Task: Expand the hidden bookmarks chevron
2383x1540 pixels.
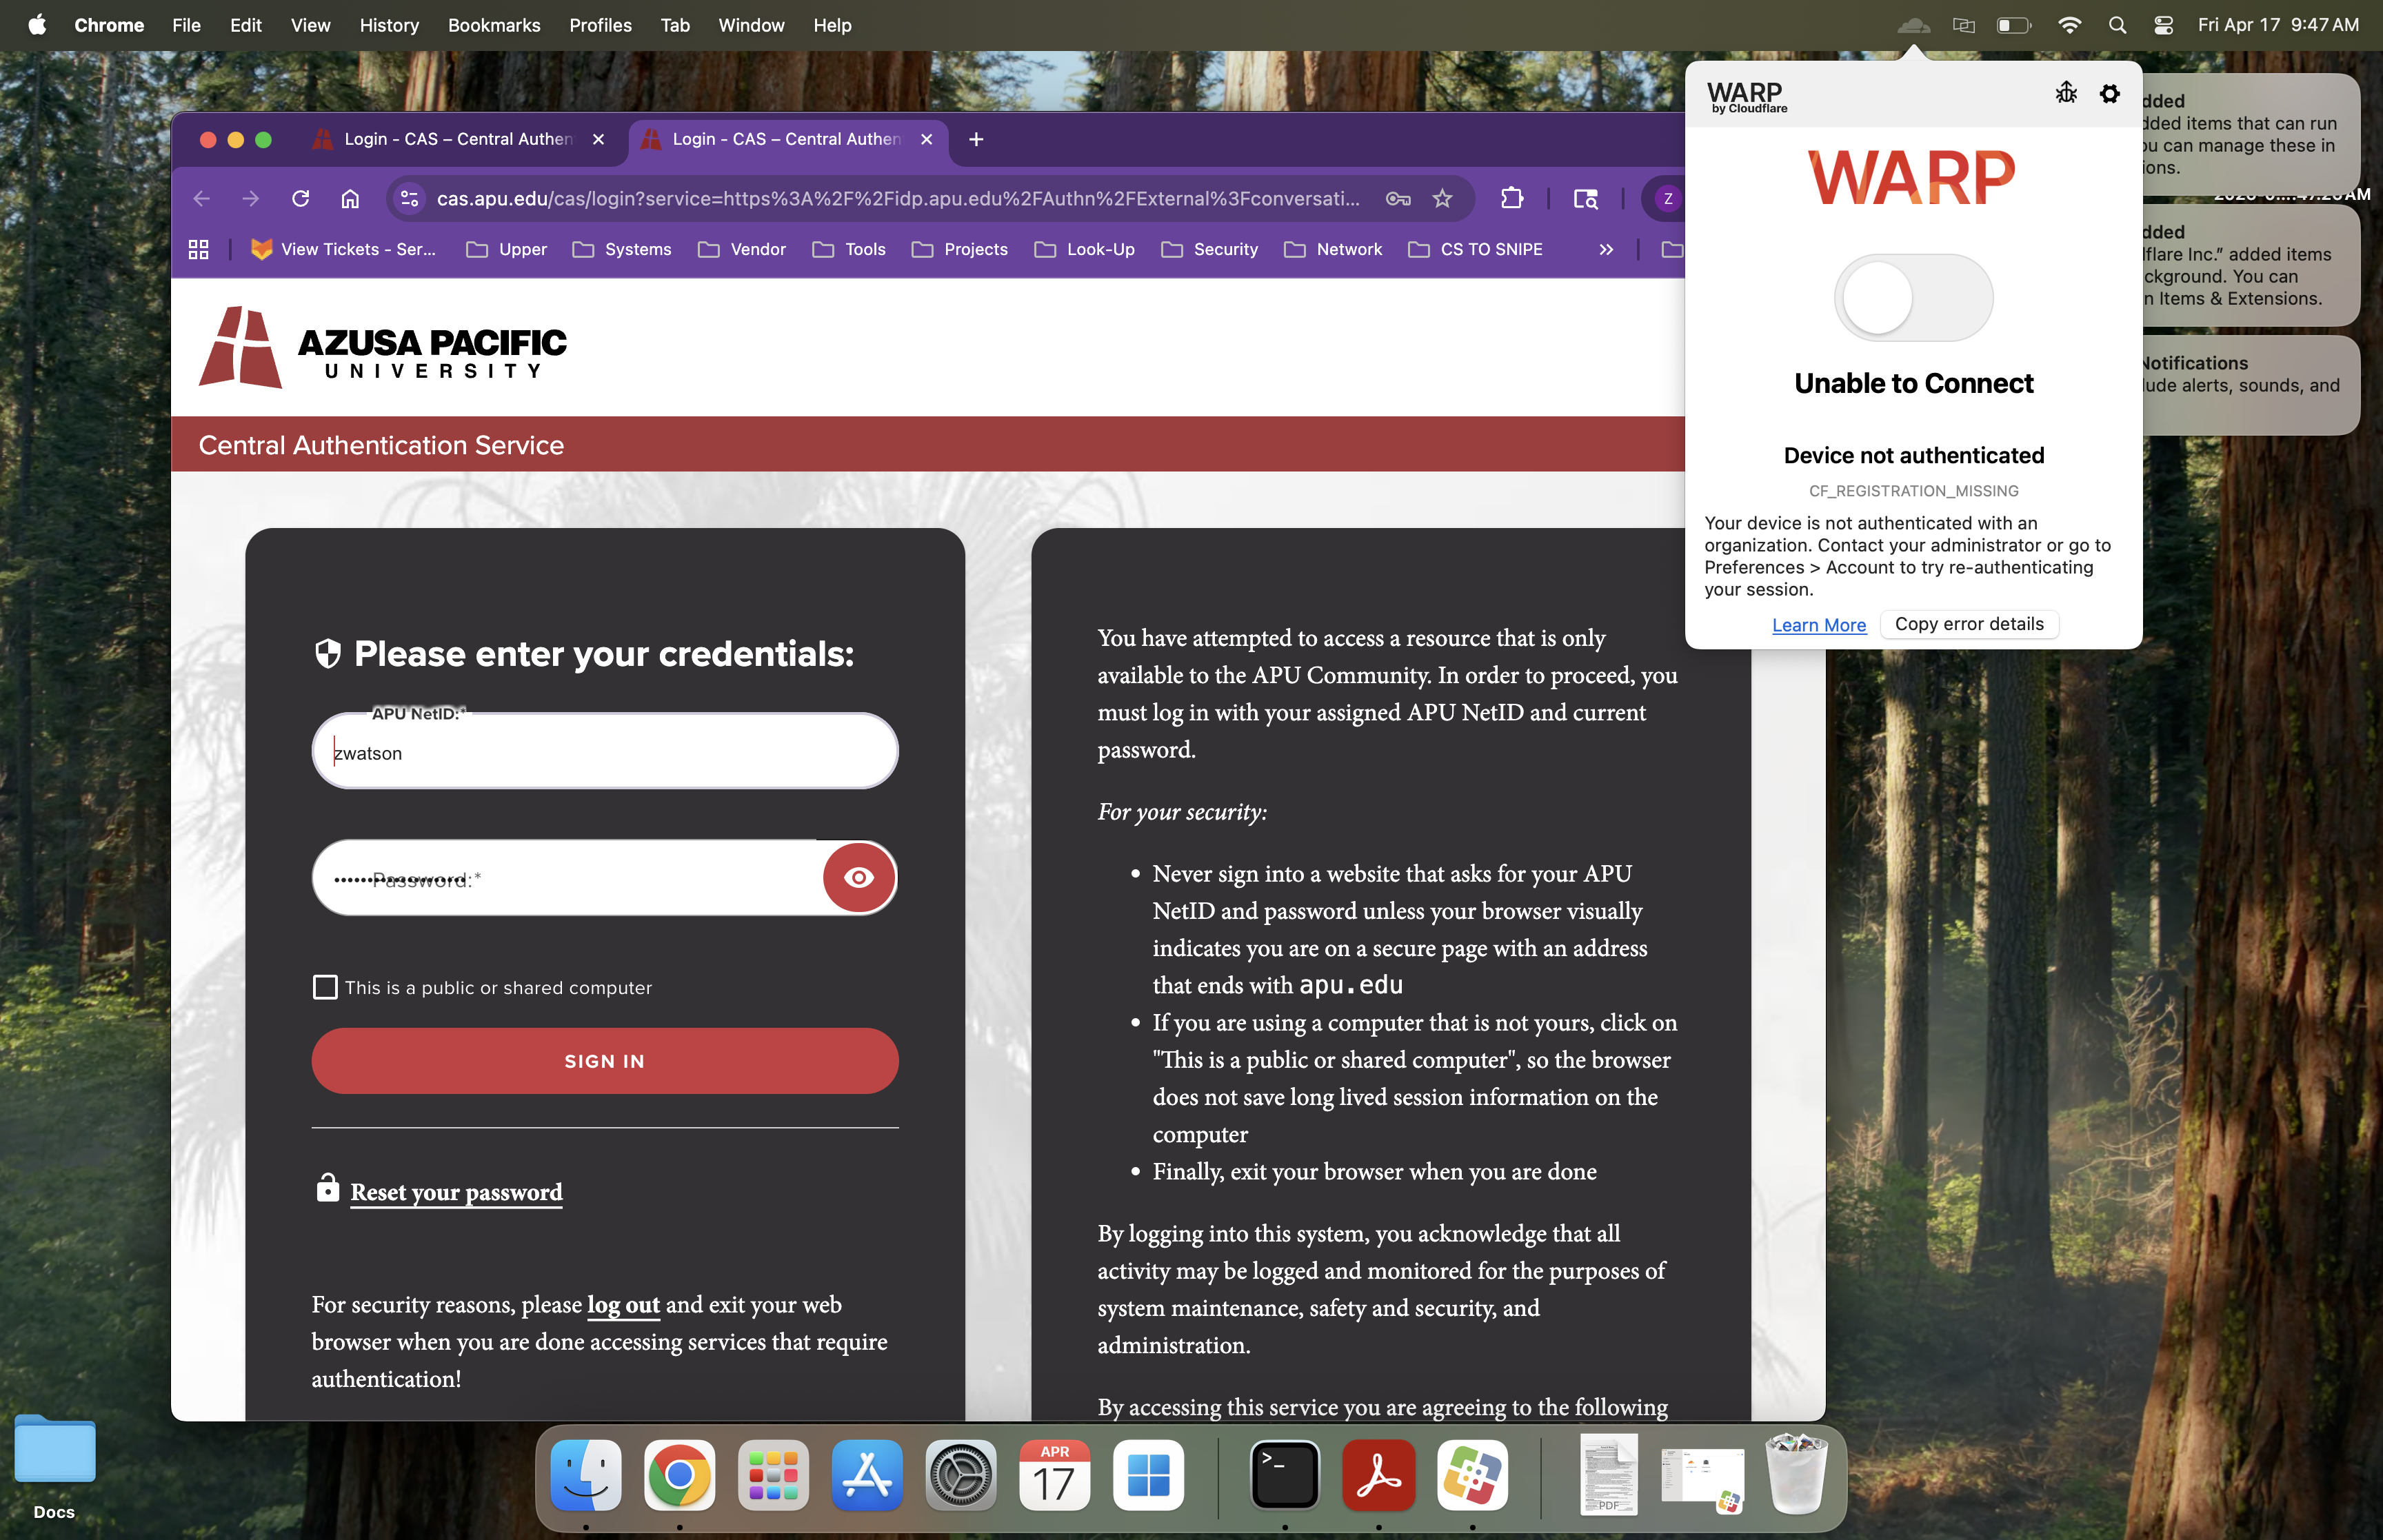Action: click(1605, 249)
